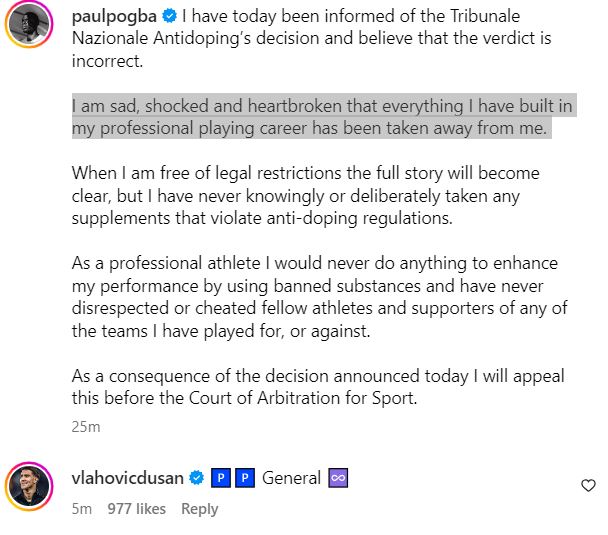Click the word 'General' in the comment
The height and width of the screenshot is (535, 608).
(x=291, y=478)
